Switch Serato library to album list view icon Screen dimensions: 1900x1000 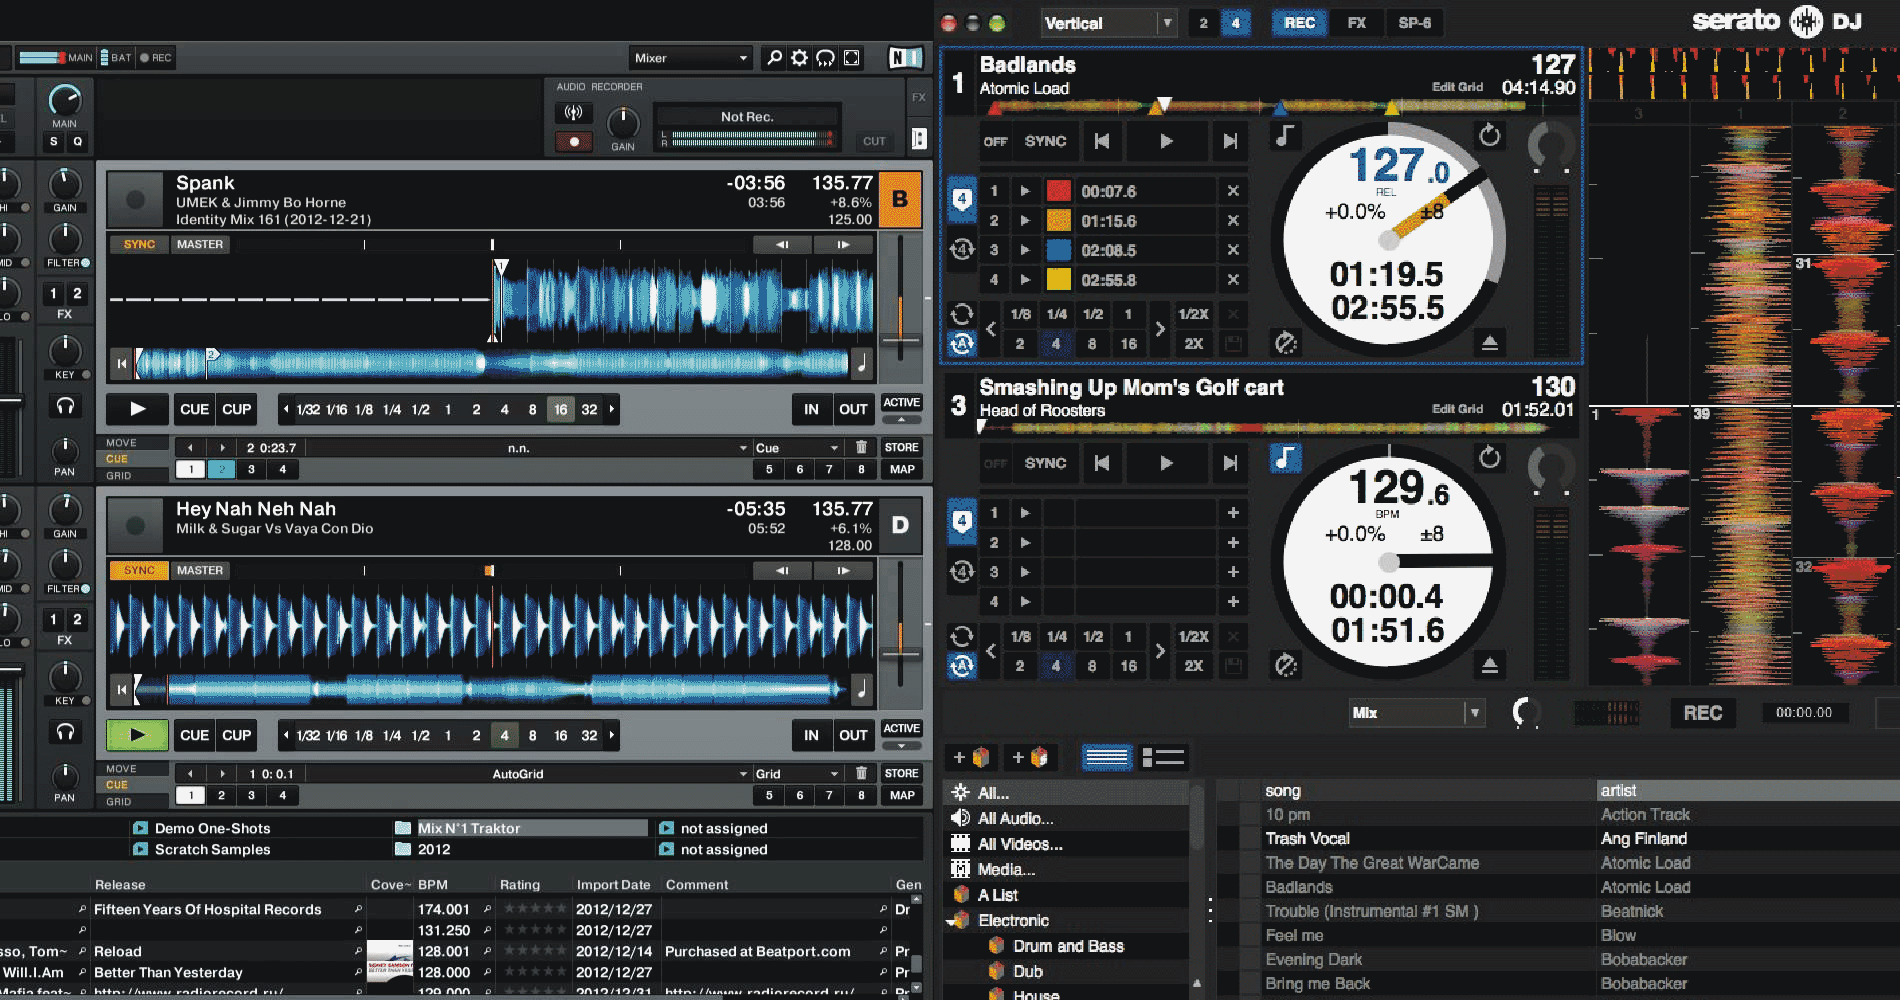[1163, 757]
